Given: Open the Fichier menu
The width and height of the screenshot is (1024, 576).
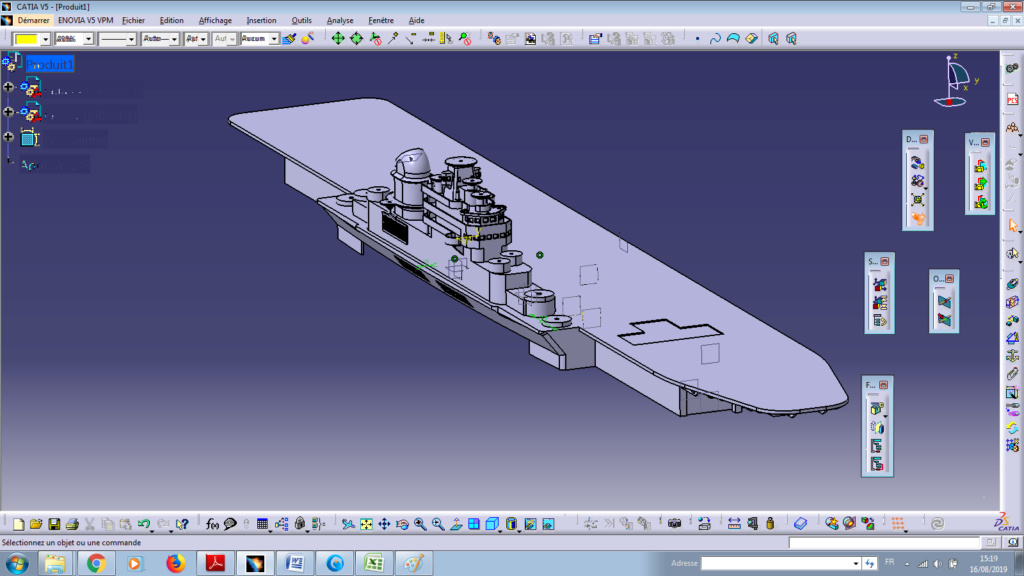Looking at the screenshot, I should 133,20.
